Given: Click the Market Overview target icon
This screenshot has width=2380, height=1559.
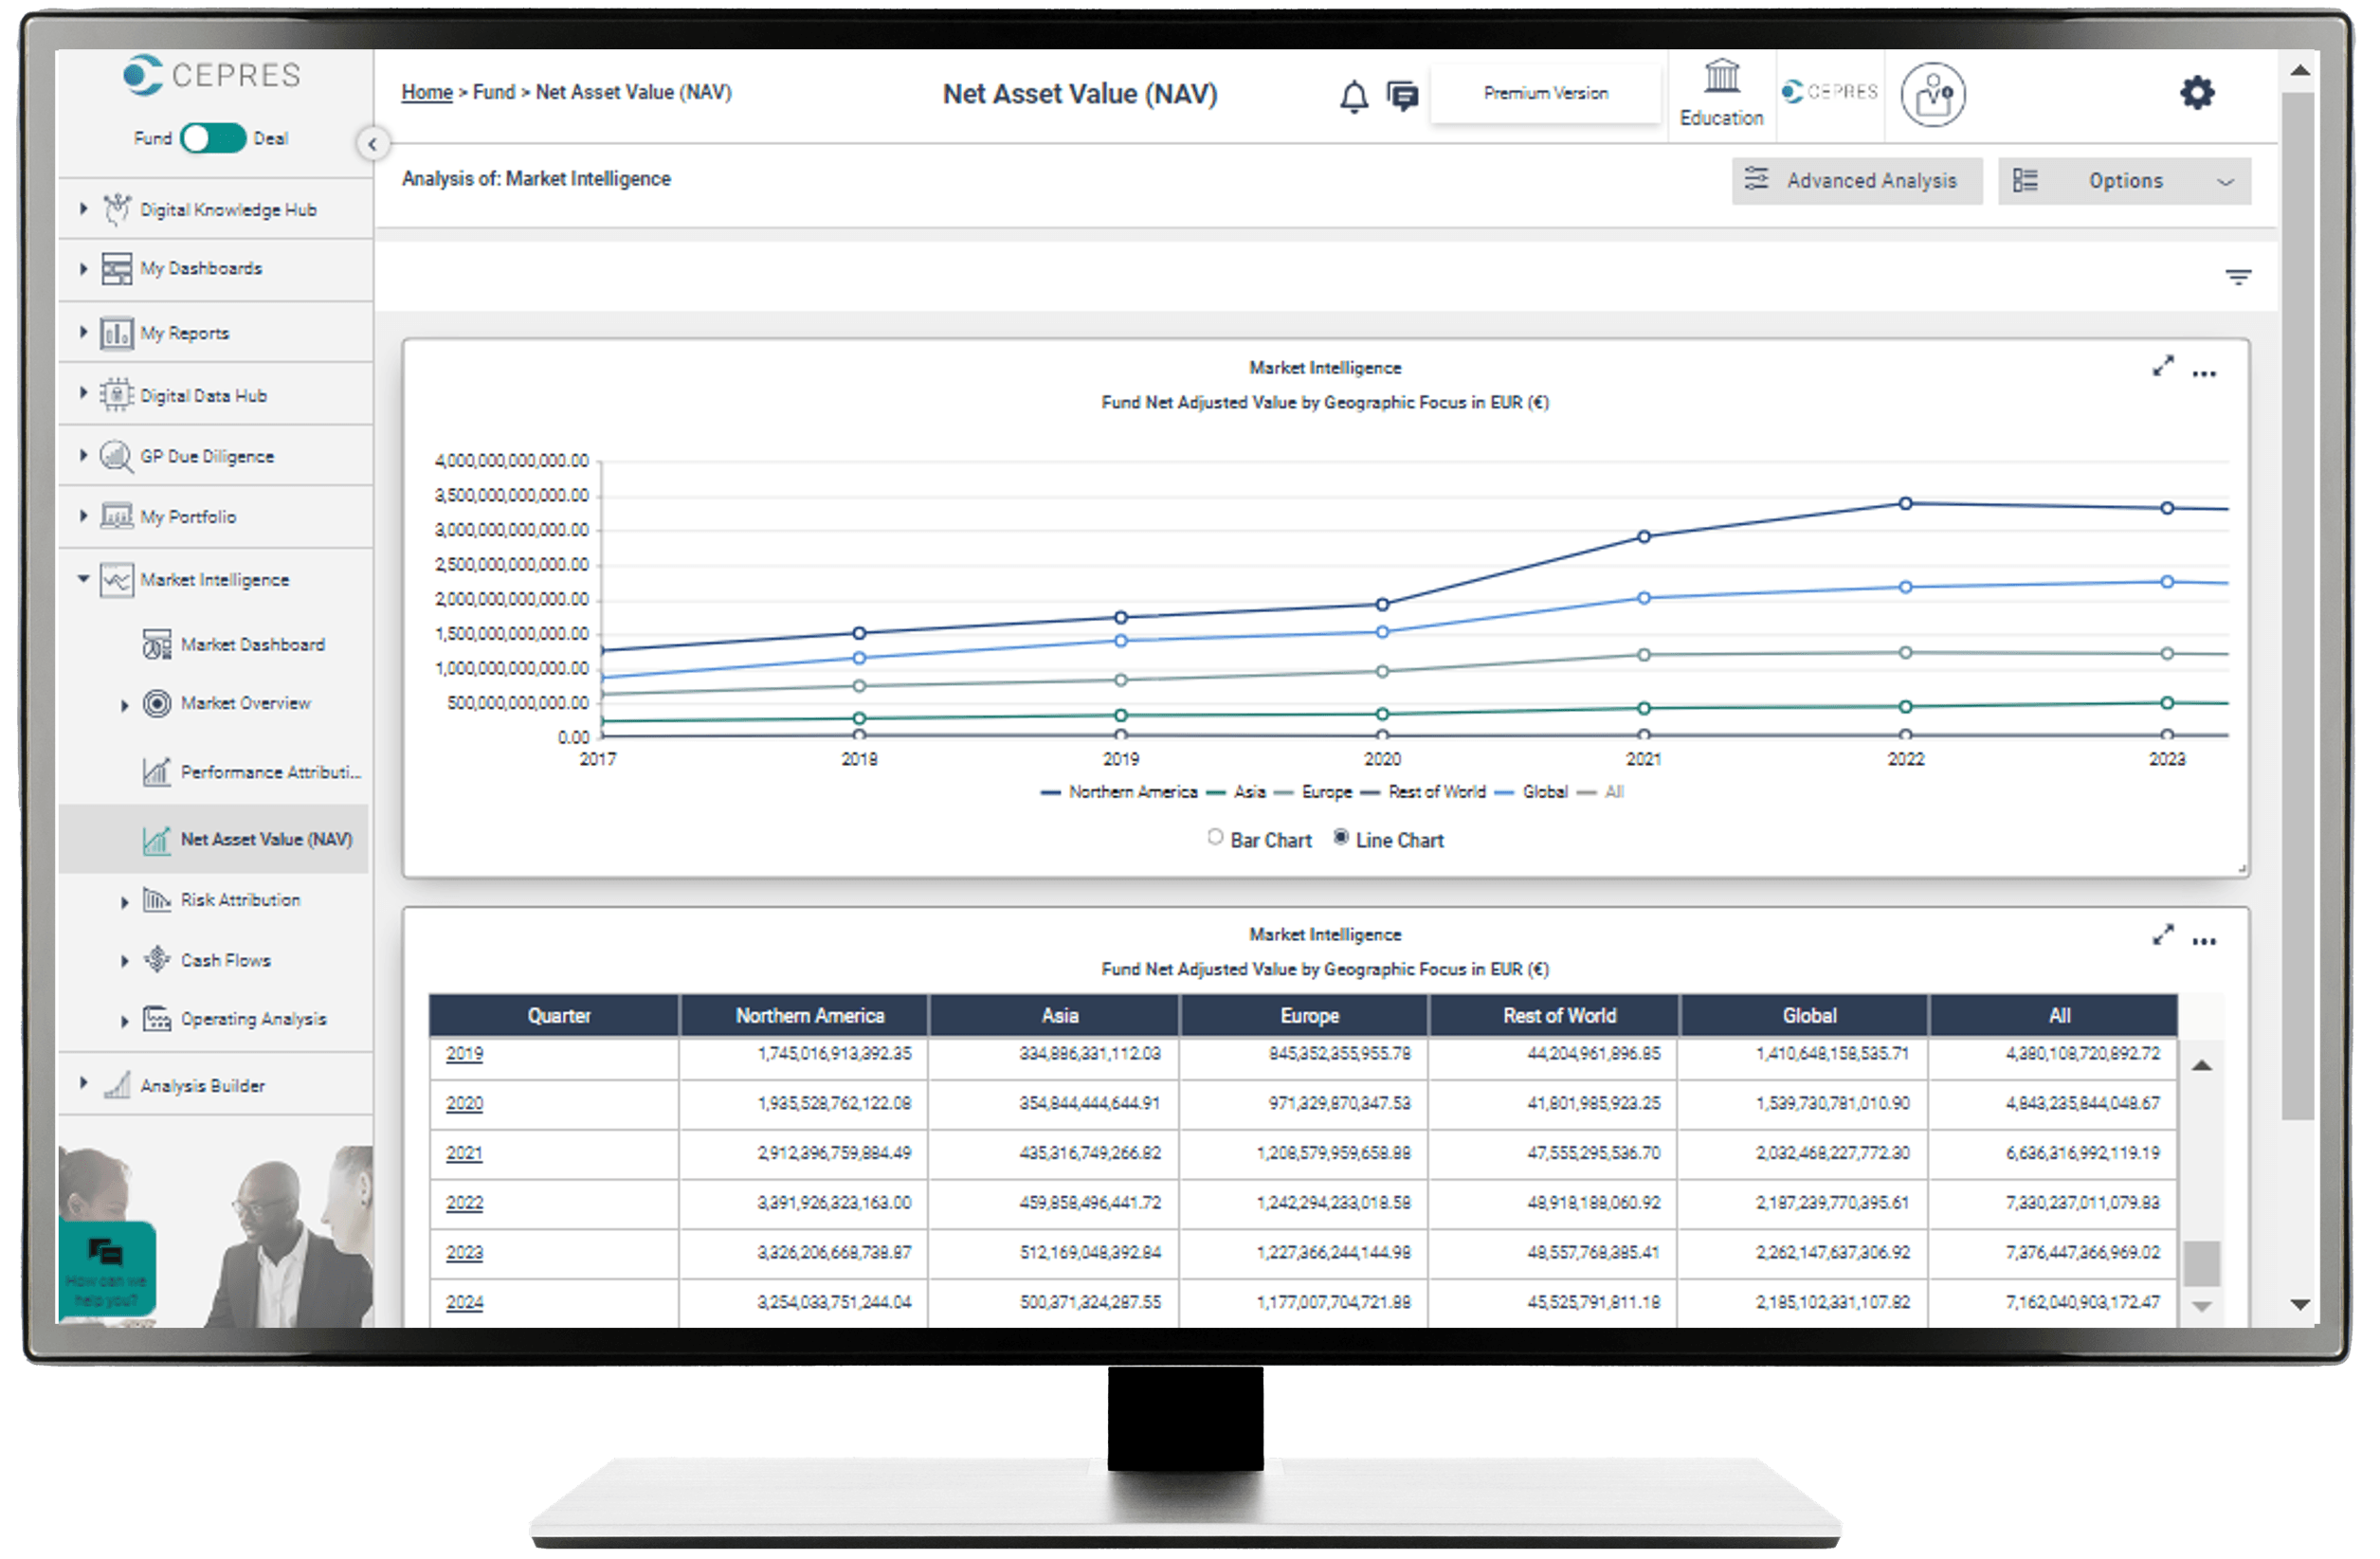Looking at the screenshot, I should point(157,704).
